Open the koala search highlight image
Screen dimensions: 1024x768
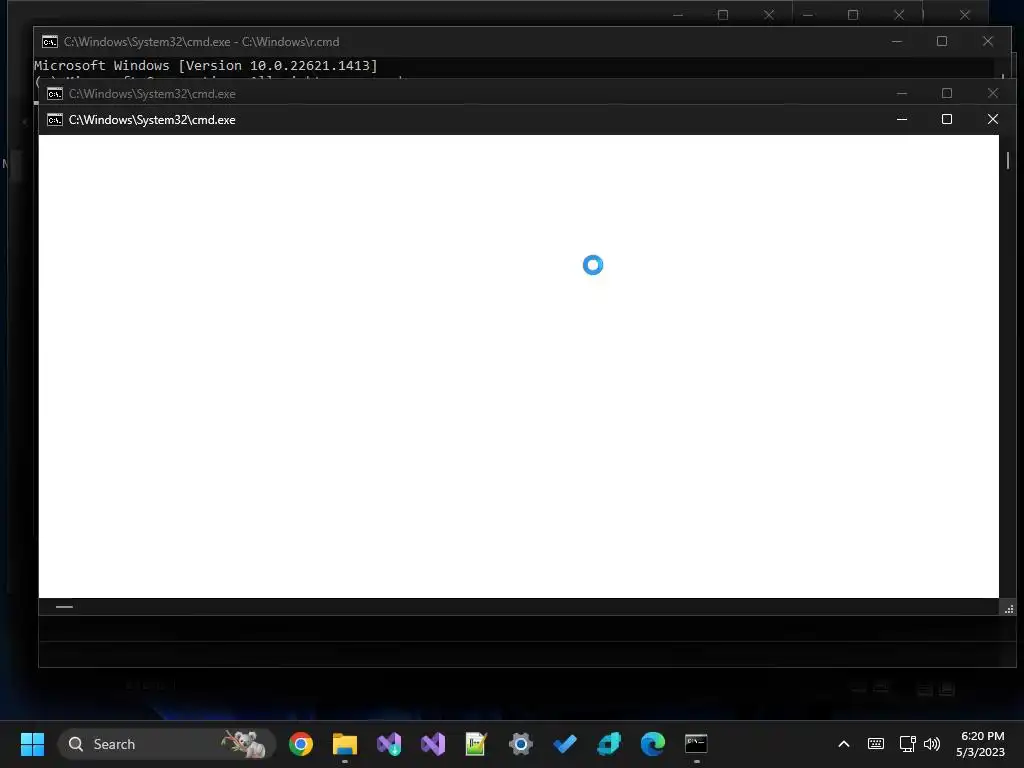point(245,744)
